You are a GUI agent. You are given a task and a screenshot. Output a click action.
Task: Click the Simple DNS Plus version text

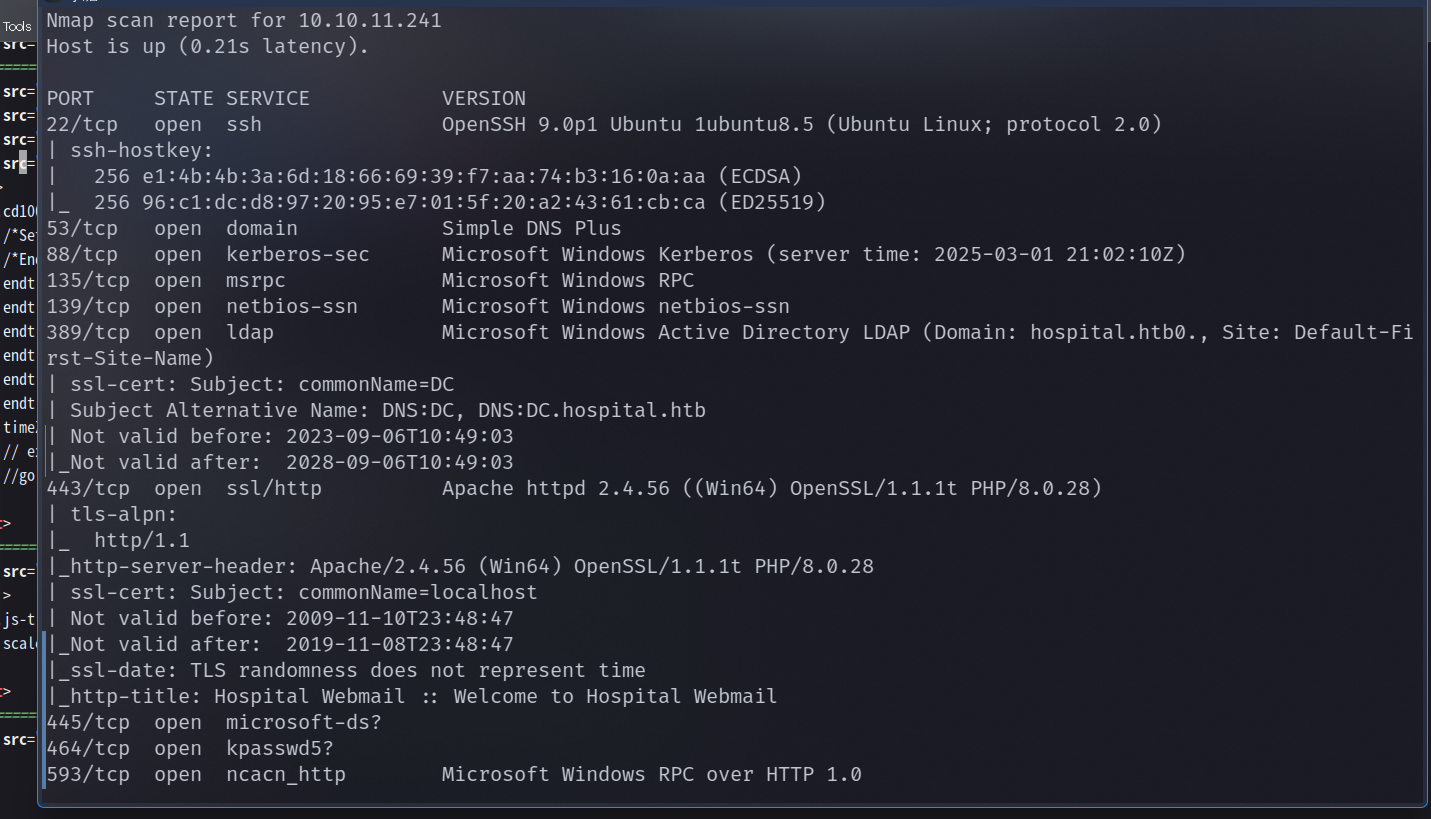tap(531, 228)
